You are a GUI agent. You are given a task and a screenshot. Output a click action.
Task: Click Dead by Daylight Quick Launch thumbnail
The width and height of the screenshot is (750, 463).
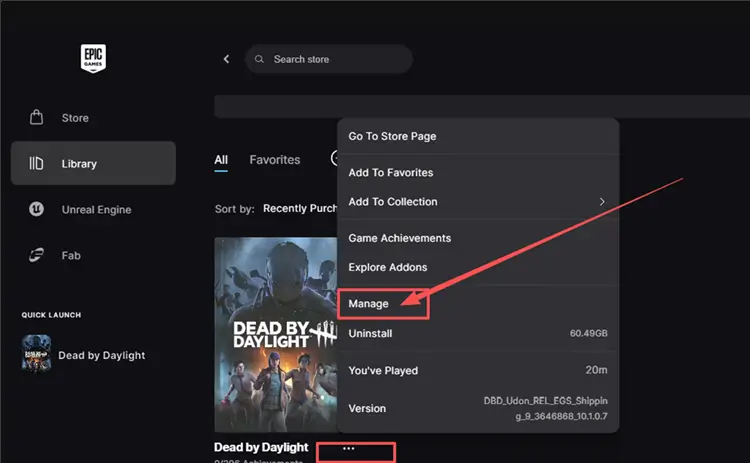36,353
